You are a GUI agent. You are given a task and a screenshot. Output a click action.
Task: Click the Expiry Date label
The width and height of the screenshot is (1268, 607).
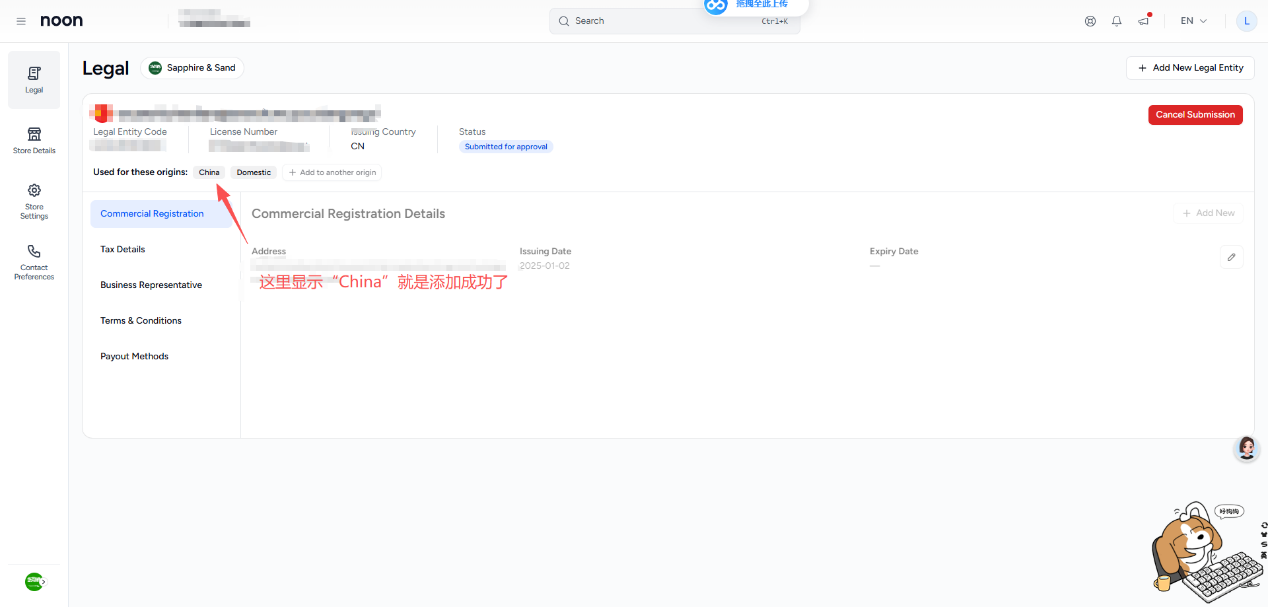[894, 252]
